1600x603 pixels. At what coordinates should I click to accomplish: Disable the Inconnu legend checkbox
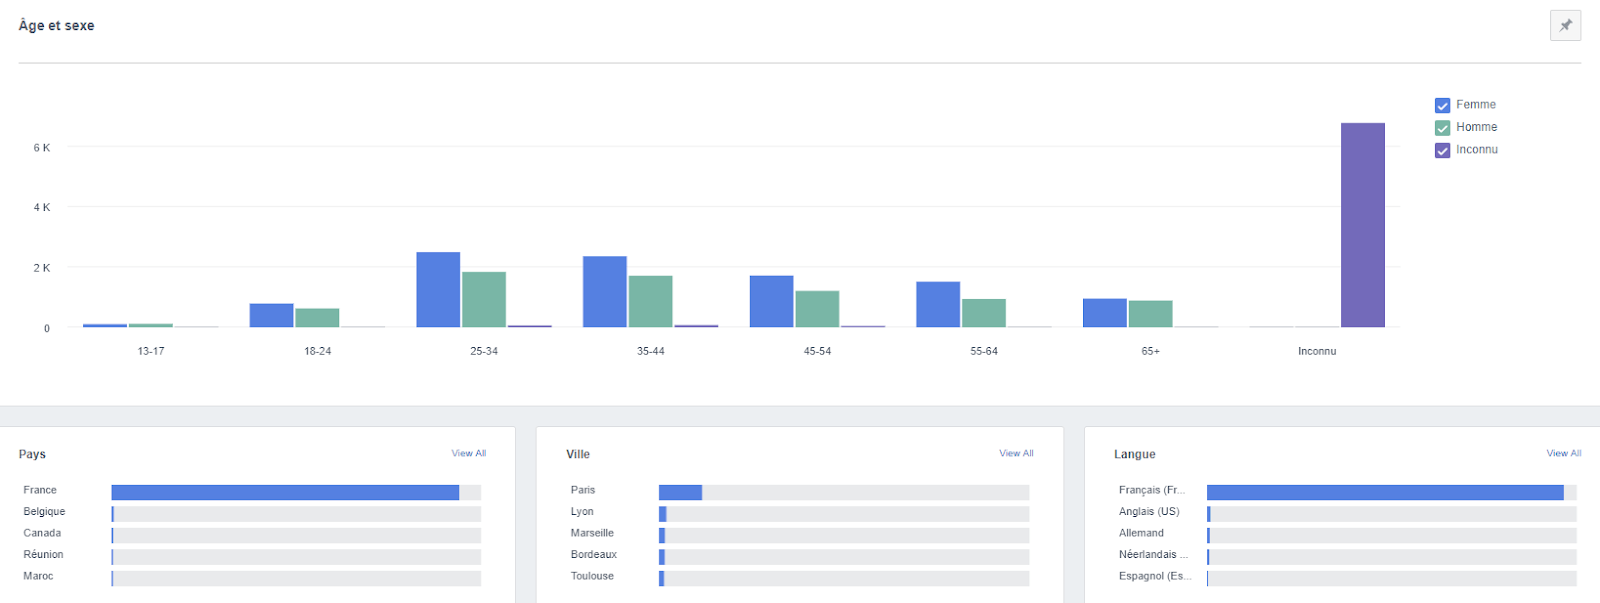tap(1442, 150)
